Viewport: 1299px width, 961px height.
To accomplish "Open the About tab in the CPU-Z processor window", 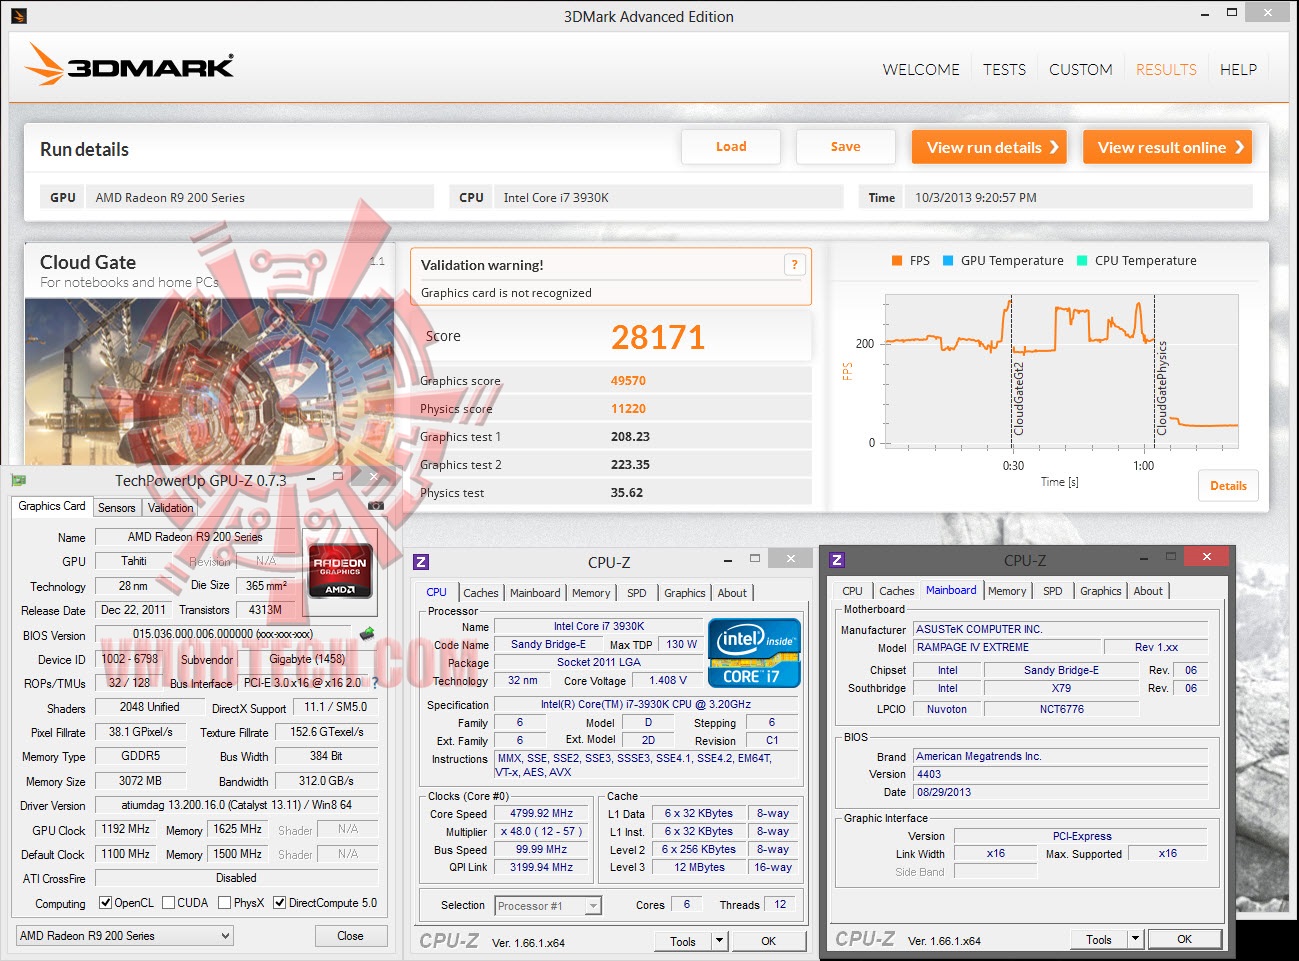I will click(732, 593).
